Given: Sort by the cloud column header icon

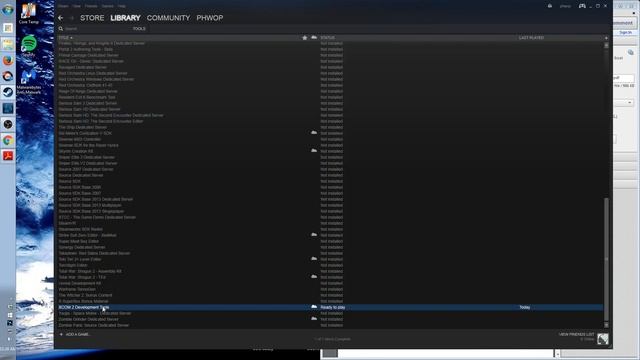Looking at the screenshot, I should point(314,38).
